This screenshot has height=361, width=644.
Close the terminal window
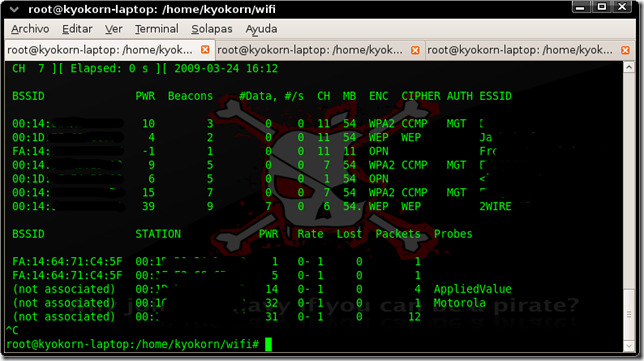[623, 7]
